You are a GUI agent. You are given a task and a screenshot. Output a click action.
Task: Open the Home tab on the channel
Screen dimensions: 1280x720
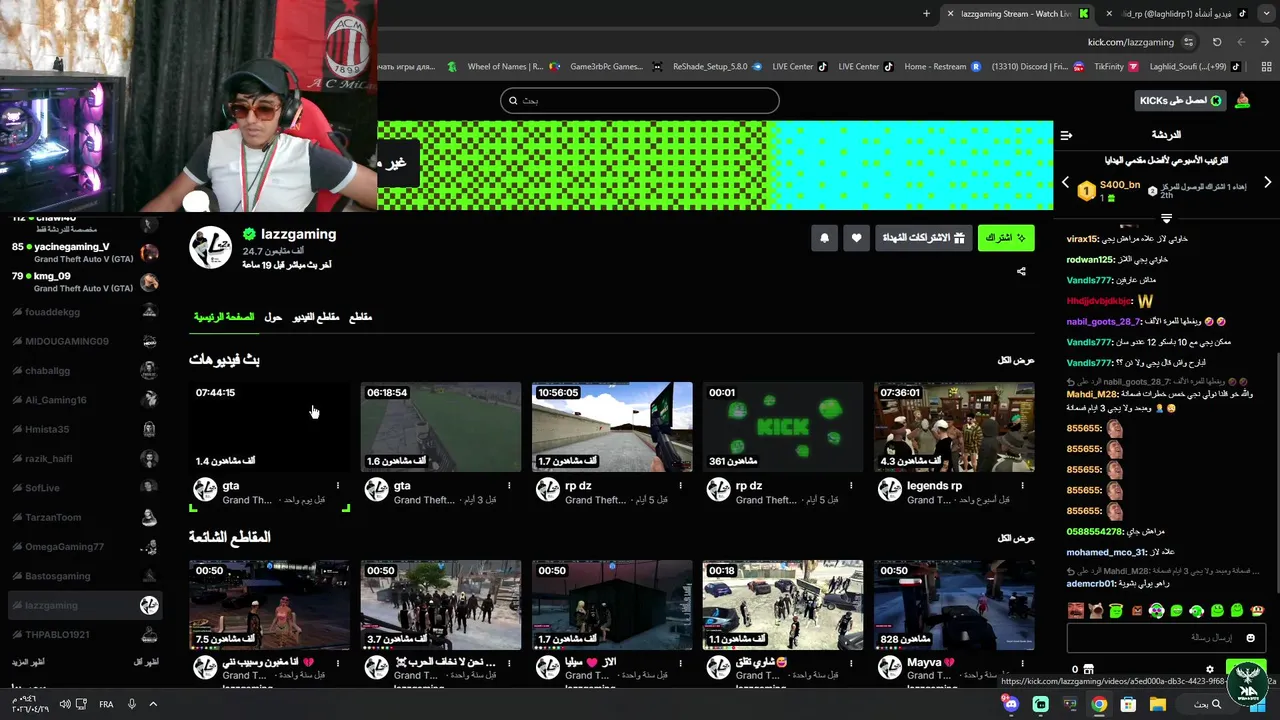click(224, 317)
